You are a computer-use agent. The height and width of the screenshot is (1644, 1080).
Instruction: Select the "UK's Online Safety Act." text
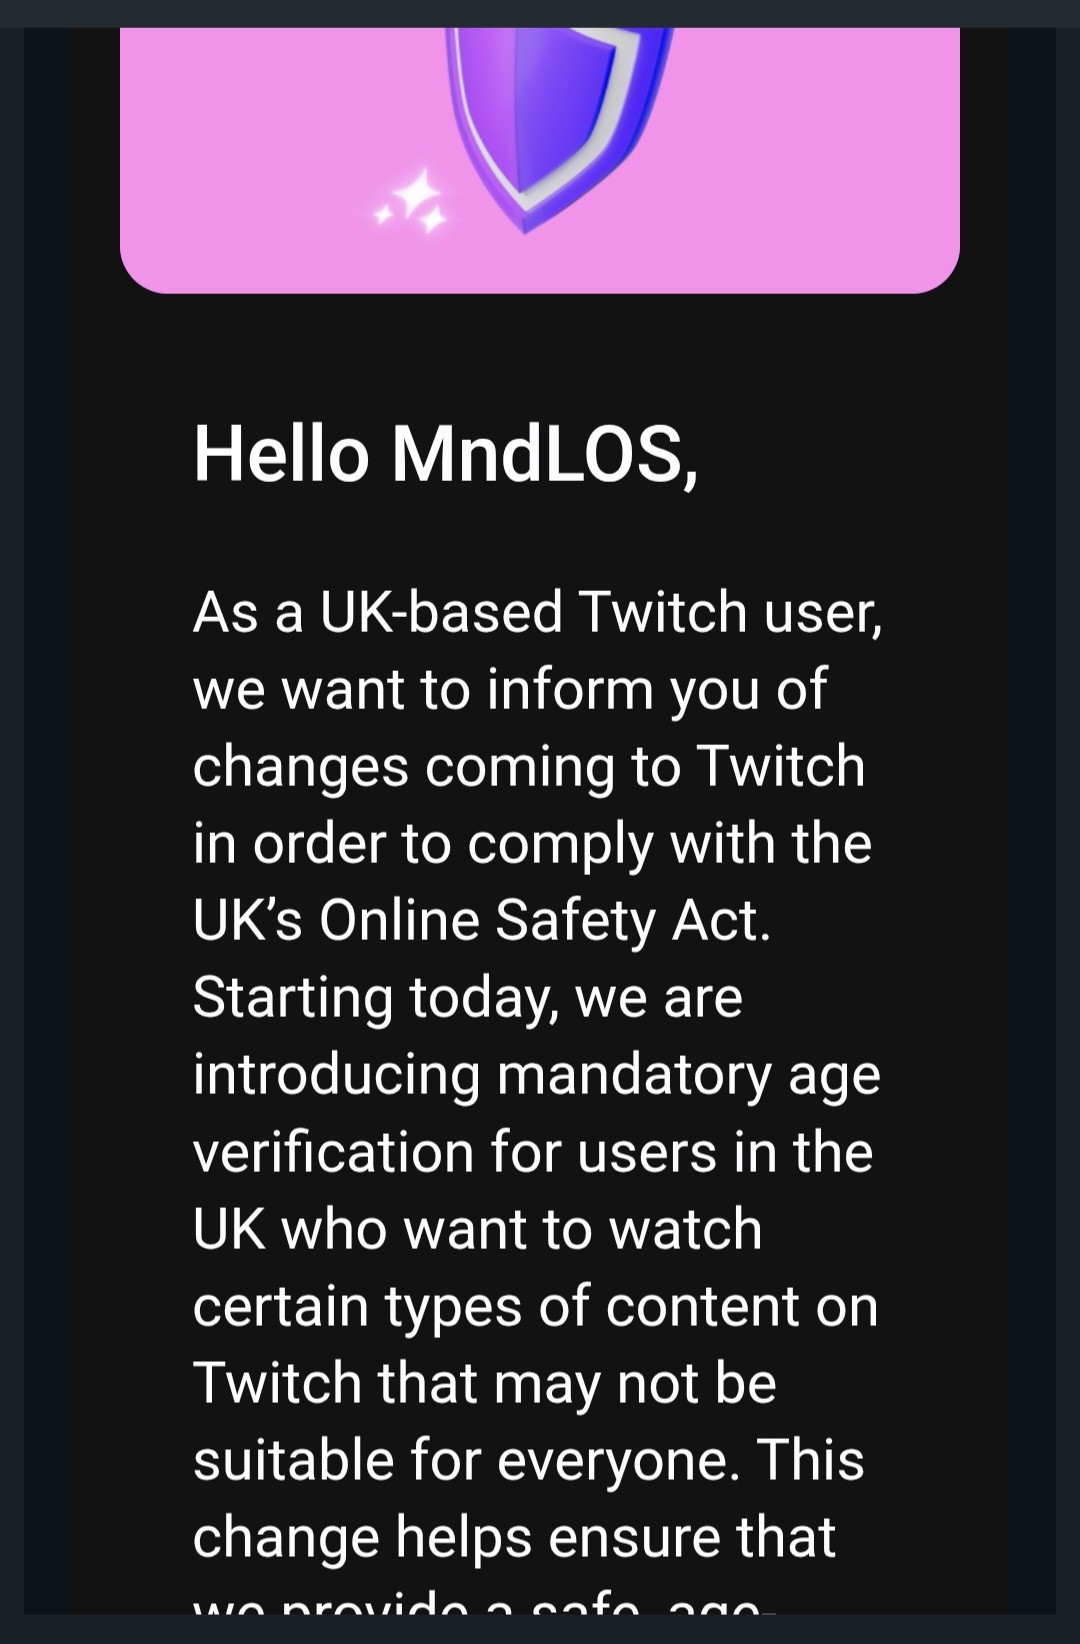(482, 920)
